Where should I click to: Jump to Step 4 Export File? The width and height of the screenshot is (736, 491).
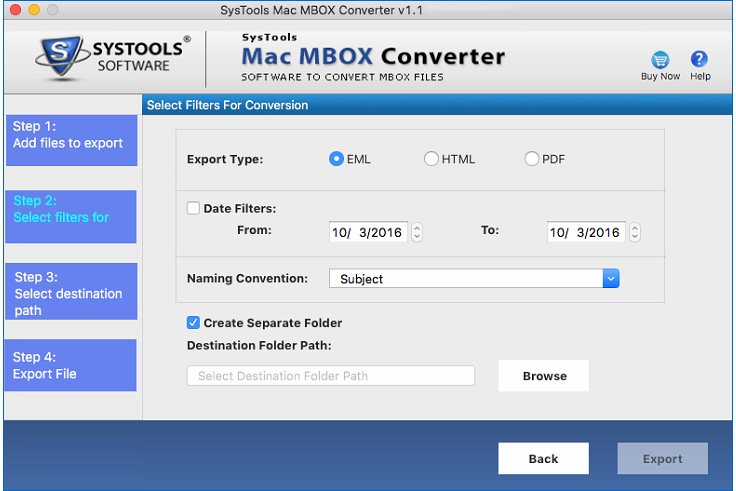point(70,365)
